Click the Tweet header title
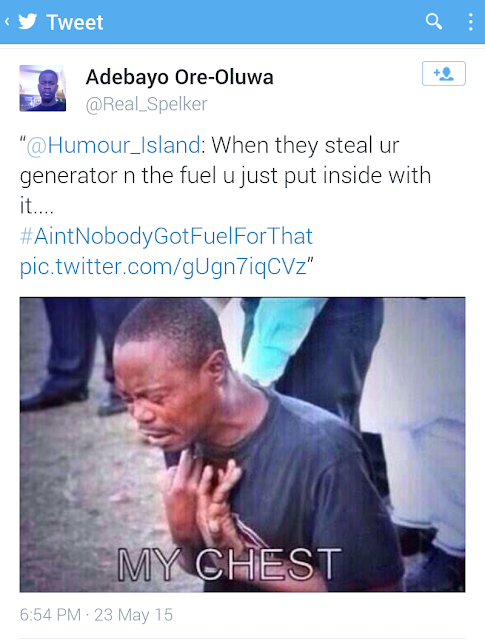485x640 pixels. (75, 22)
